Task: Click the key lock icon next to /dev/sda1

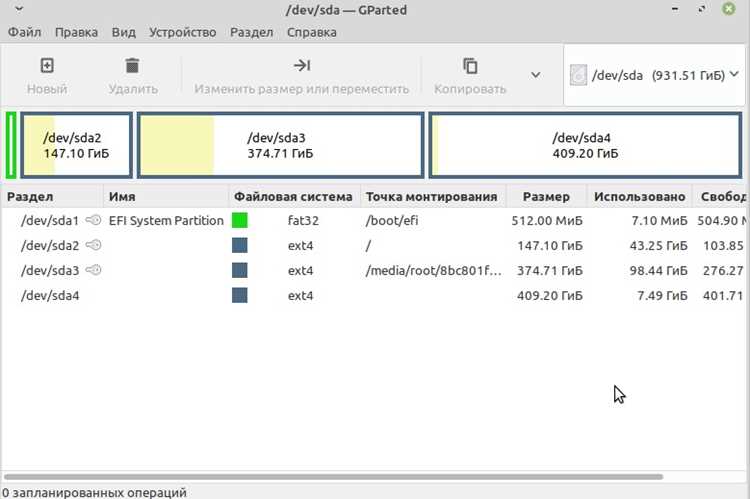Action: point(93,220)
